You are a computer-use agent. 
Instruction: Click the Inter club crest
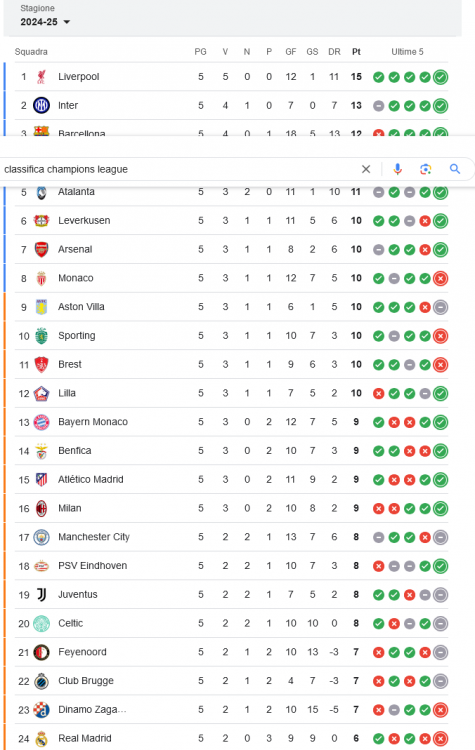tap(42, 105)
